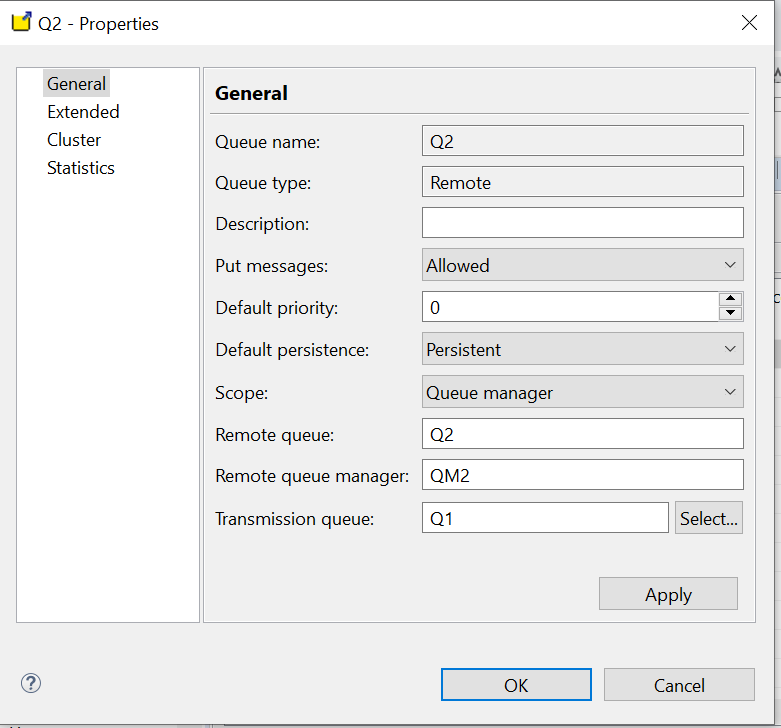Viewport: 781px width, 728px height.
Task: Open the Statistics properties page
Action: (x=81, y=168)
